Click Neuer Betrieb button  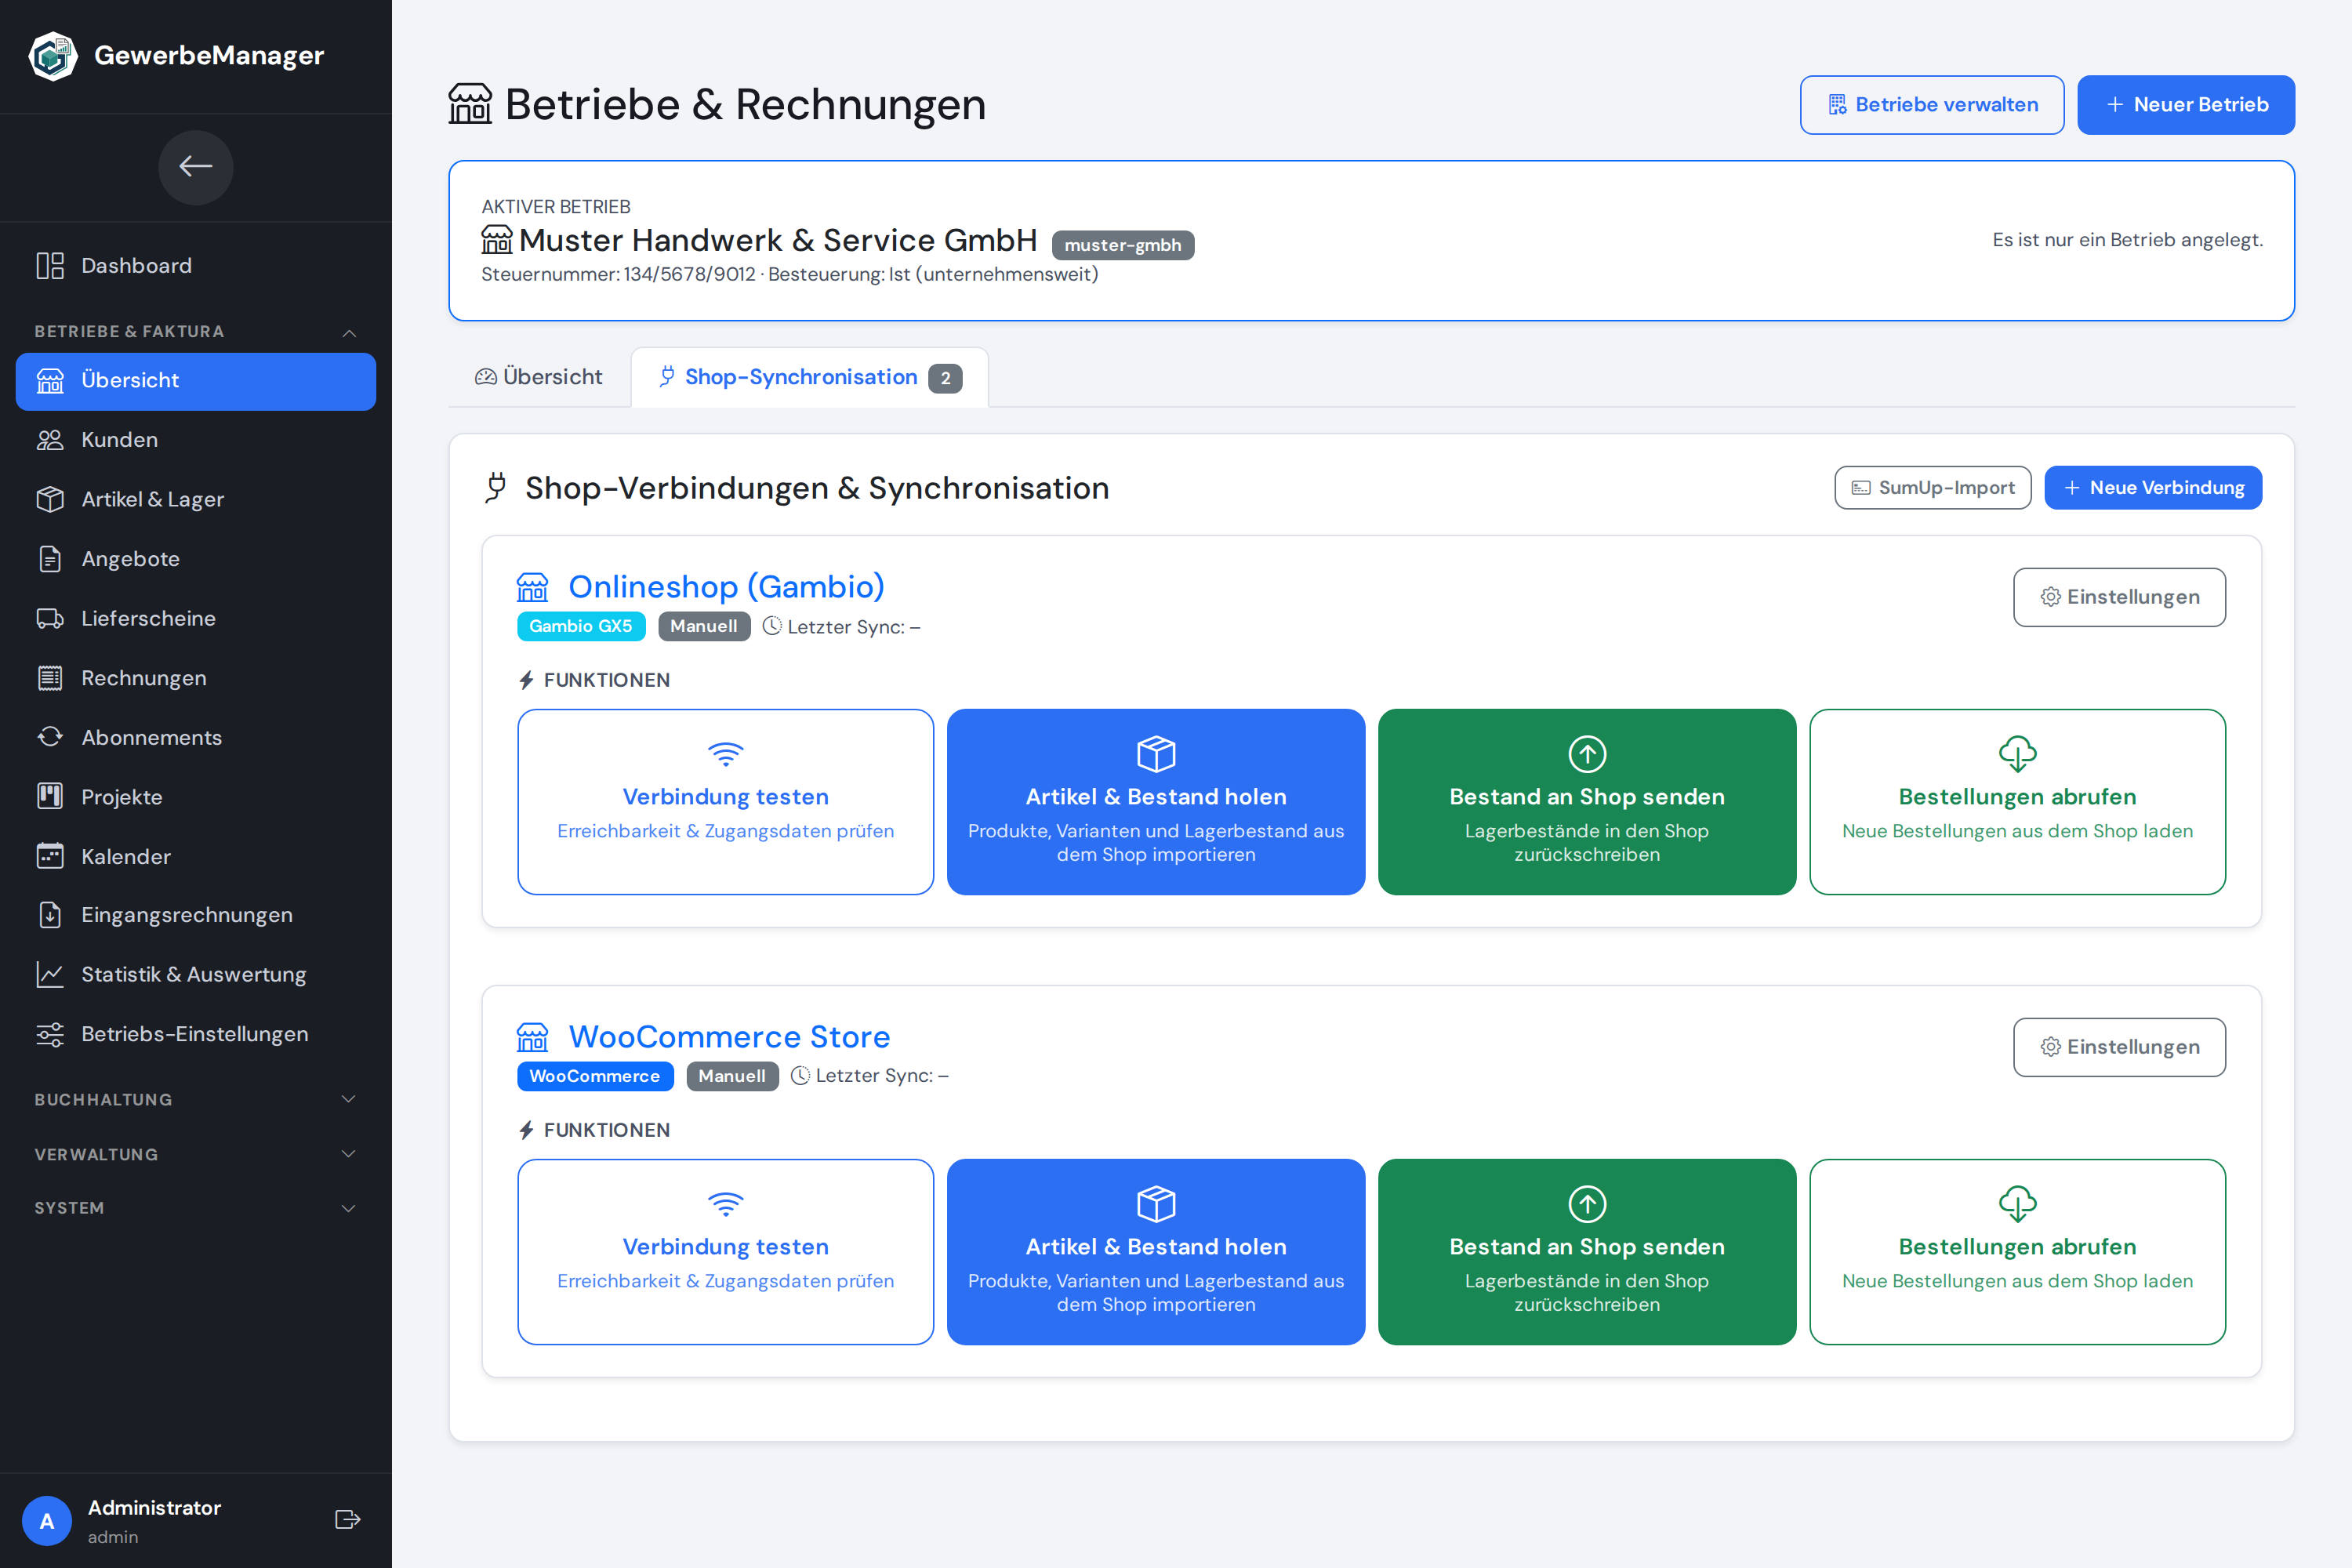coord(2186,105)
